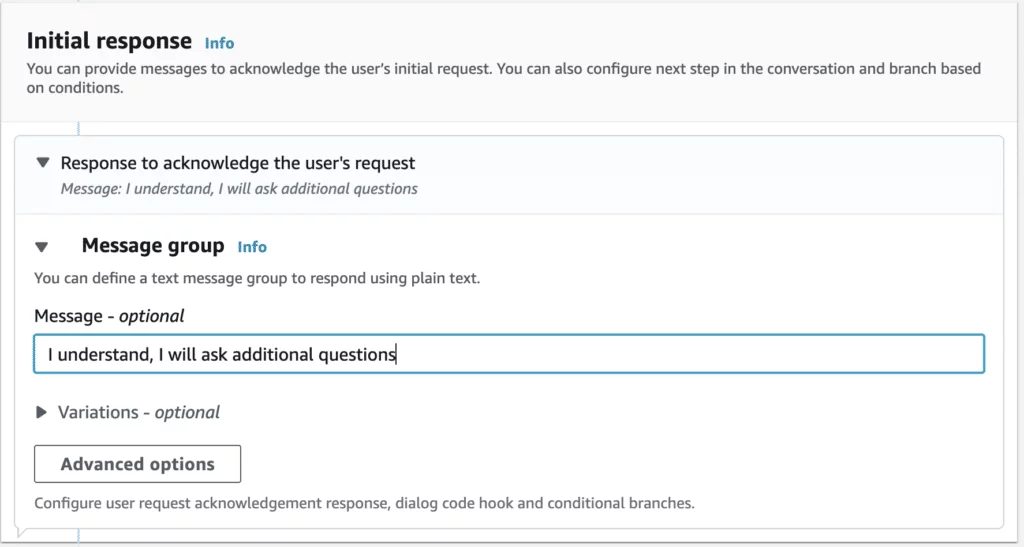Viewport: 1024px width, 547px height.
Task: Select the 'You can provide messages' intro text
Action: pyautogui.click(x=504, y=78)
